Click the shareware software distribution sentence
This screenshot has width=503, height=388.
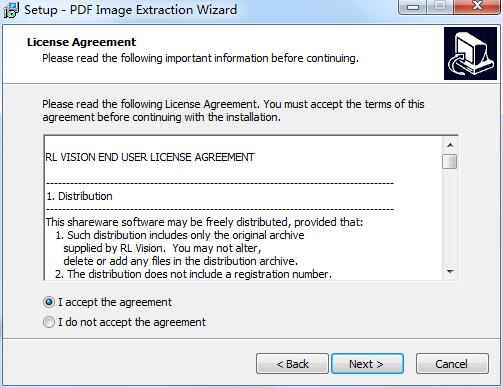pos(204,222)
